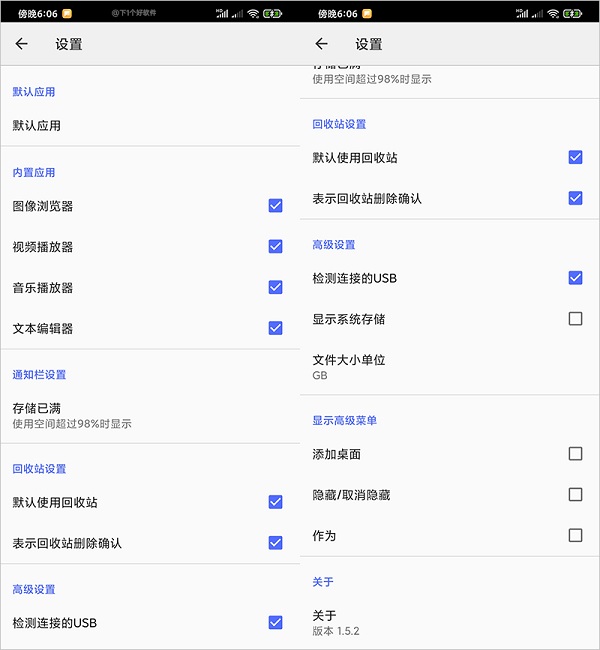The image size is (600, 650).
Task: Check the 添加桌面 advanced menu option
Action: point(575,454)
